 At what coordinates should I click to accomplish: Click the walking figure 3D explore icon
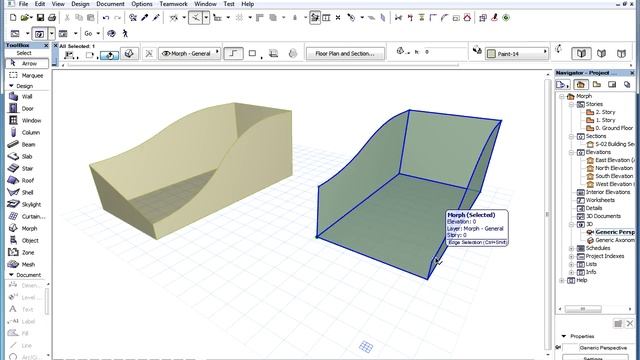125,33
